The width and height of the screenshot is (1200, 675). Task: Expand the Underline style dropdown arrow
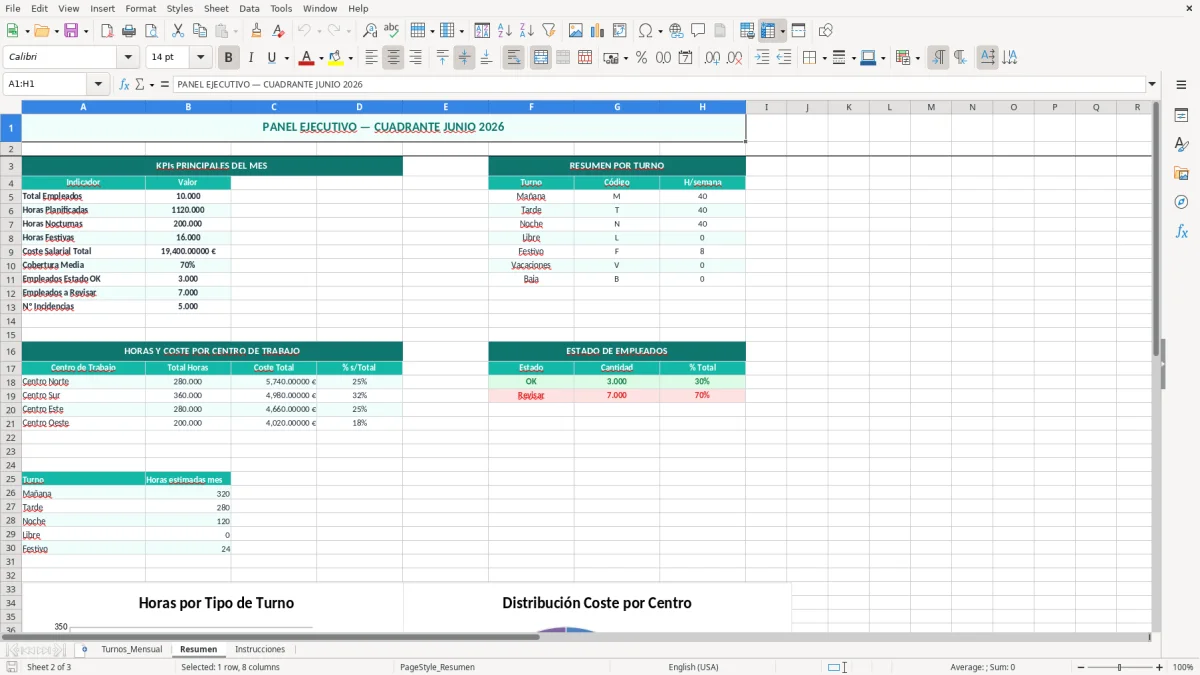click(286, 58)
